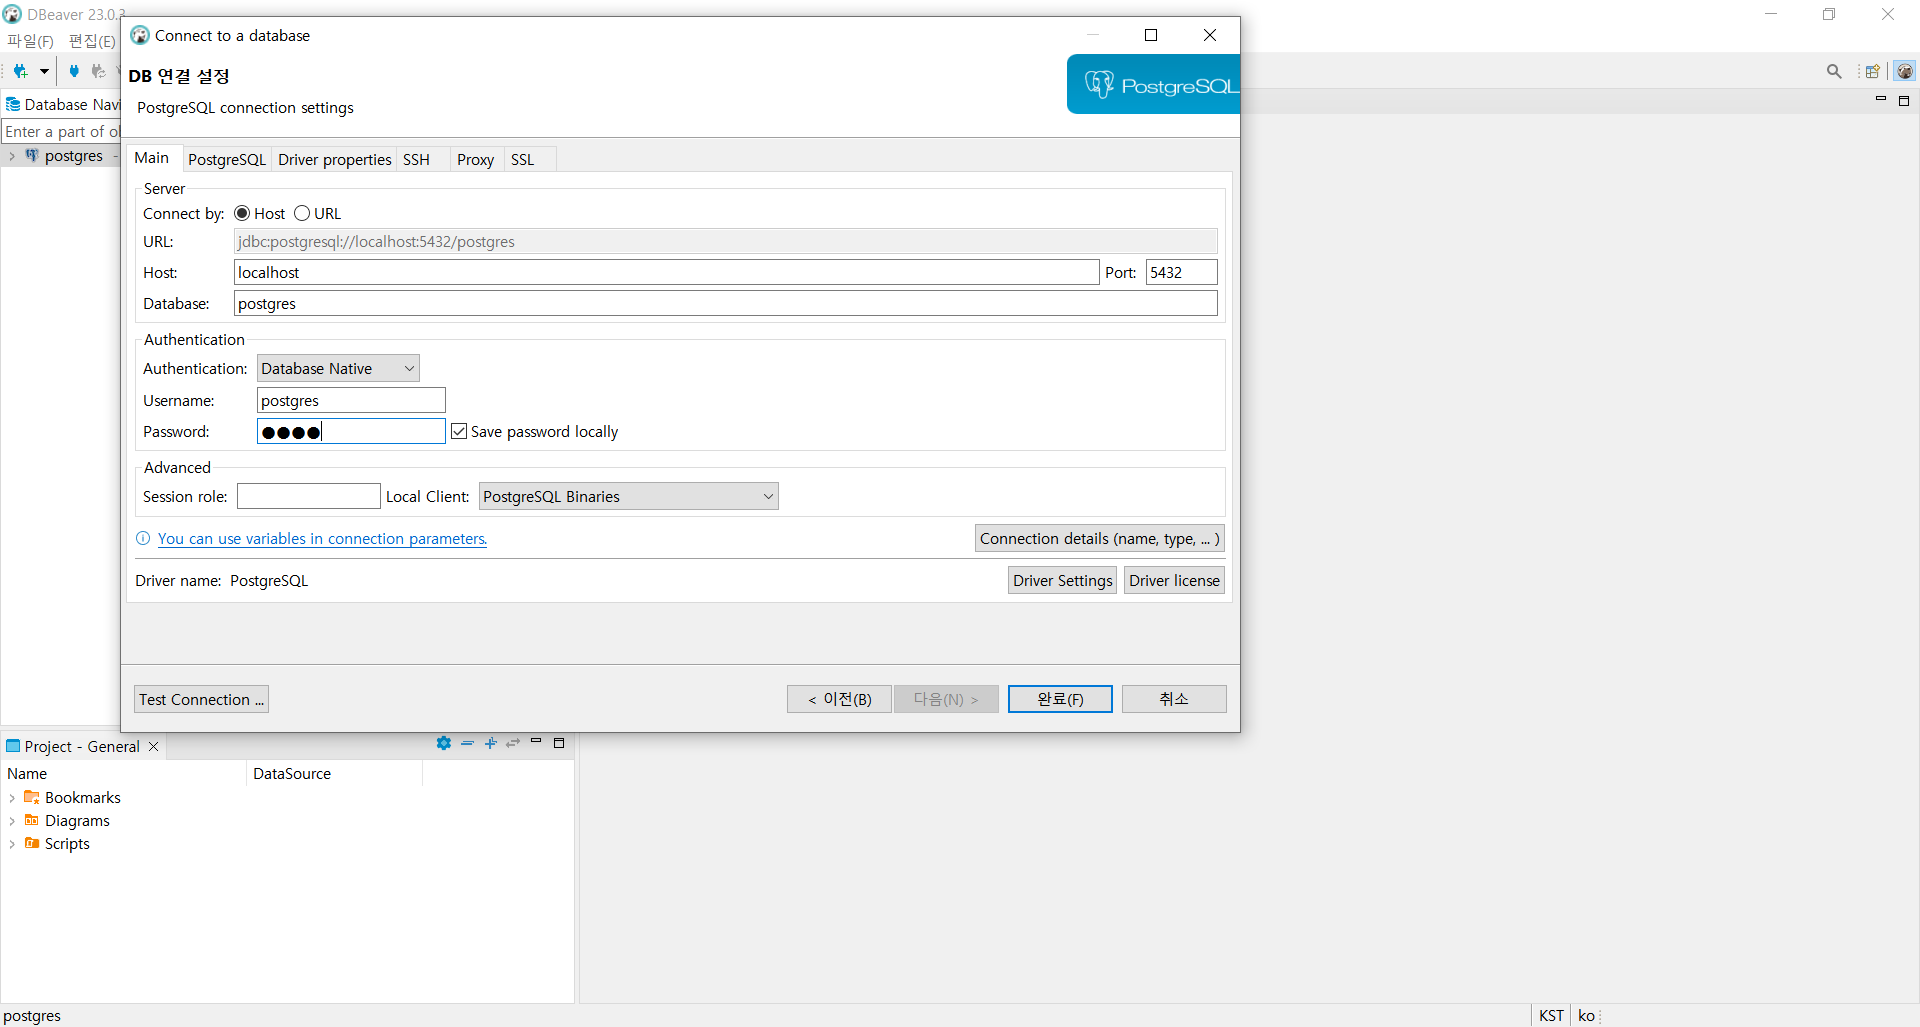Image resolution: width=1920 pixels, height=1027 pixels.
Task: Click the Password field
Action: 351,431
